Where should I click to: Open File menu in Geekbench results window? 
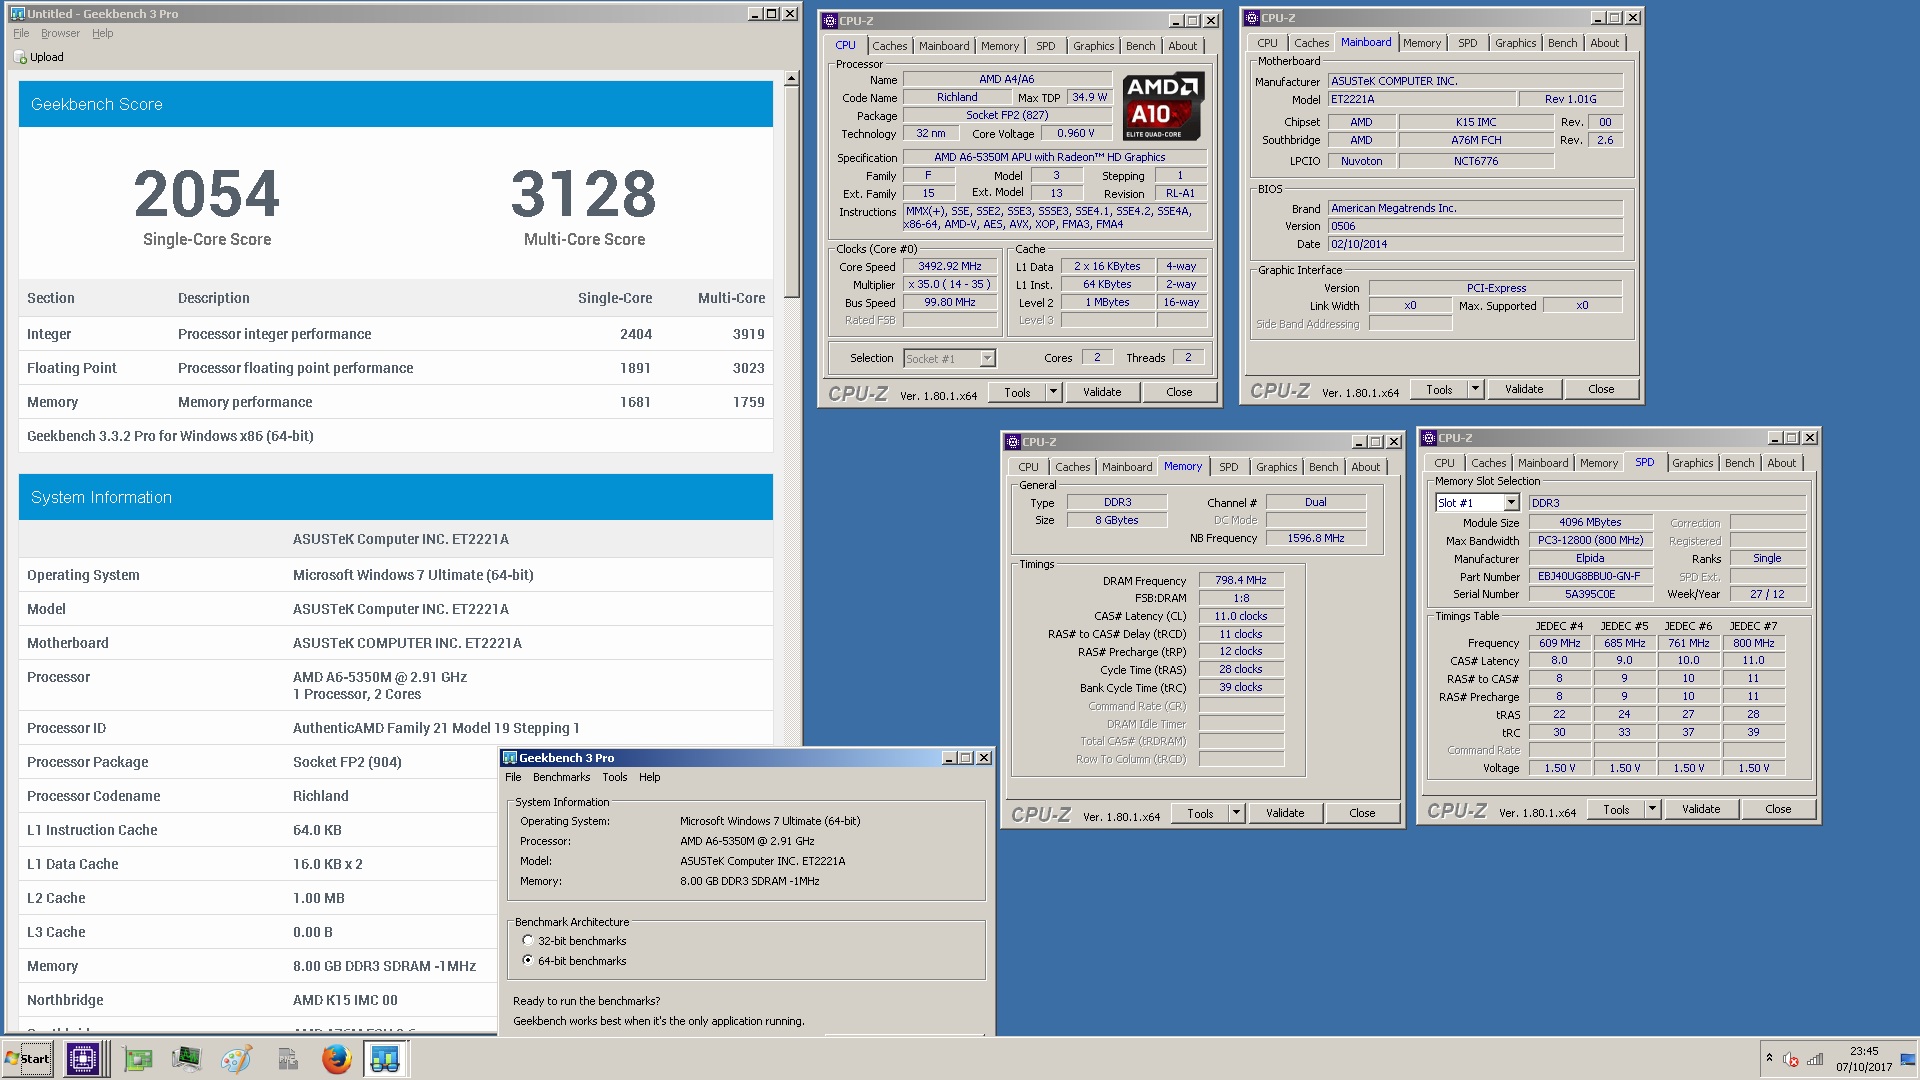(21, 33)
